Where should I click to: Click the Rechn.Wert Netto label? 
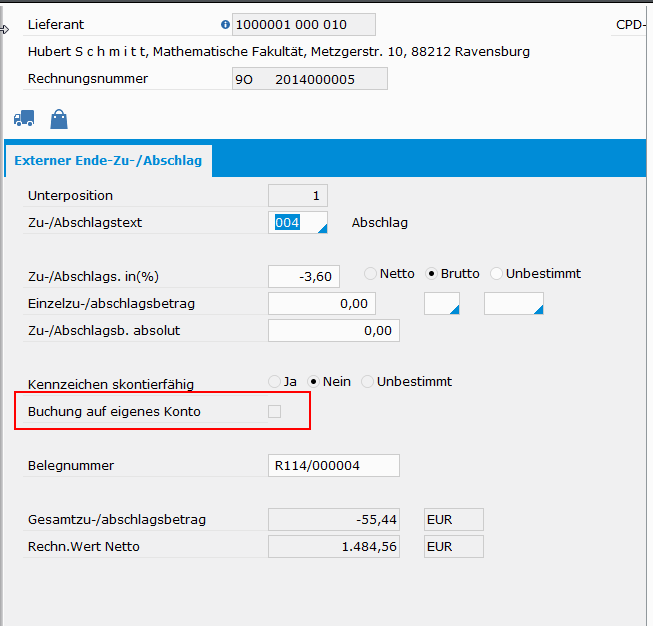(x=84, y=546)
